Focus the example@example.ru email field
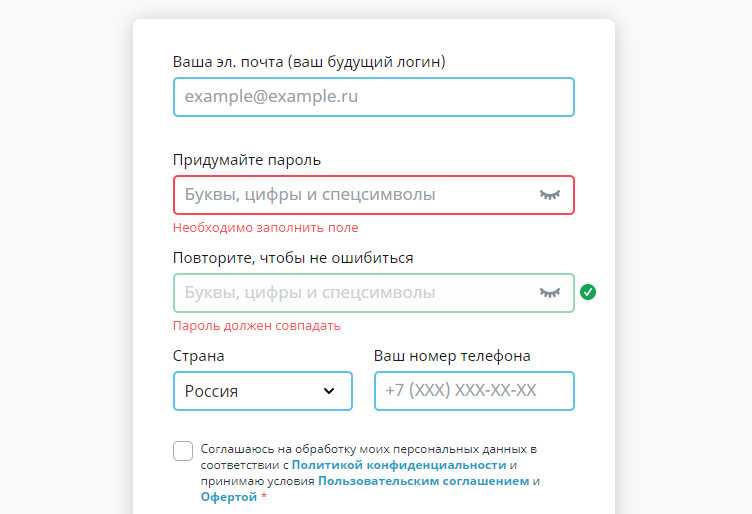Viewport: 752px width, 514px height. click(x=373, y=97)
